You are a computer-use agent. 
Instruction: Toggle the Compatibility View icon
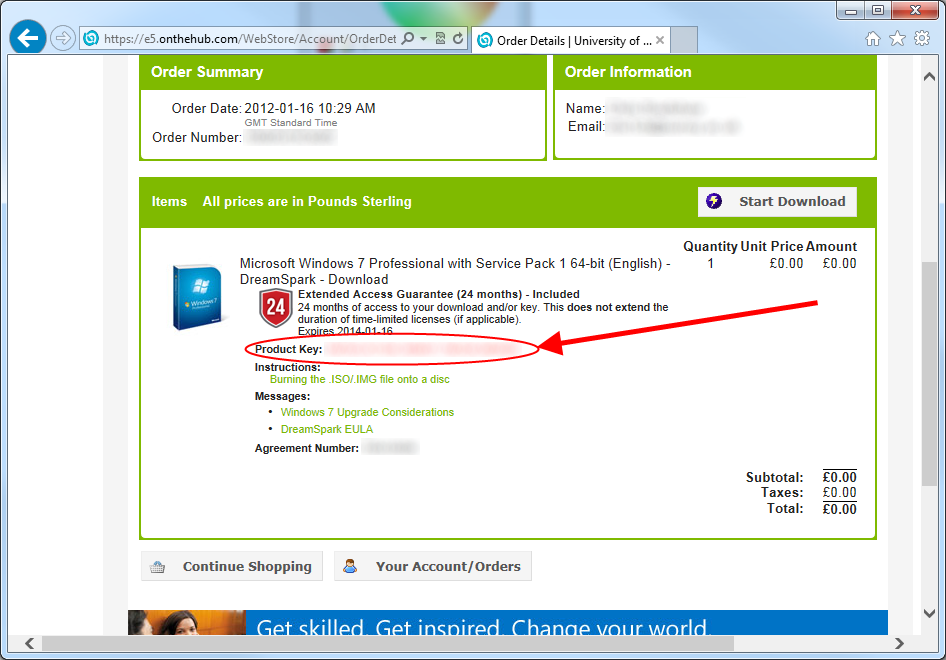tap(440, 39)
